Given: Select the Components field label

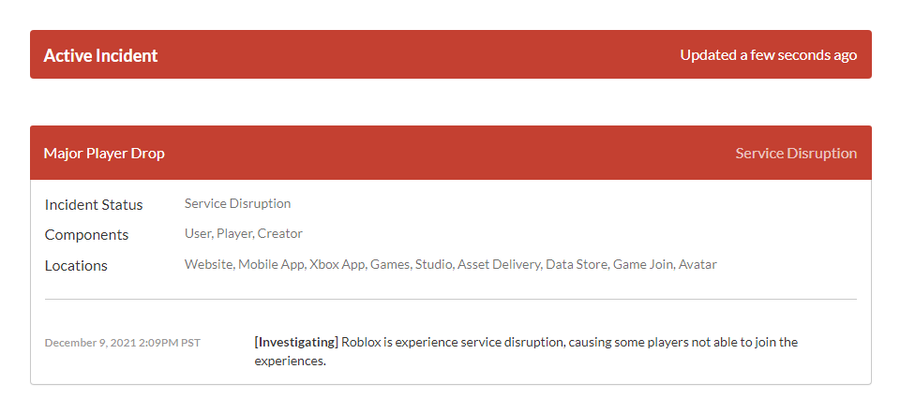Looking at the screenshot, I should pos(87,235).
